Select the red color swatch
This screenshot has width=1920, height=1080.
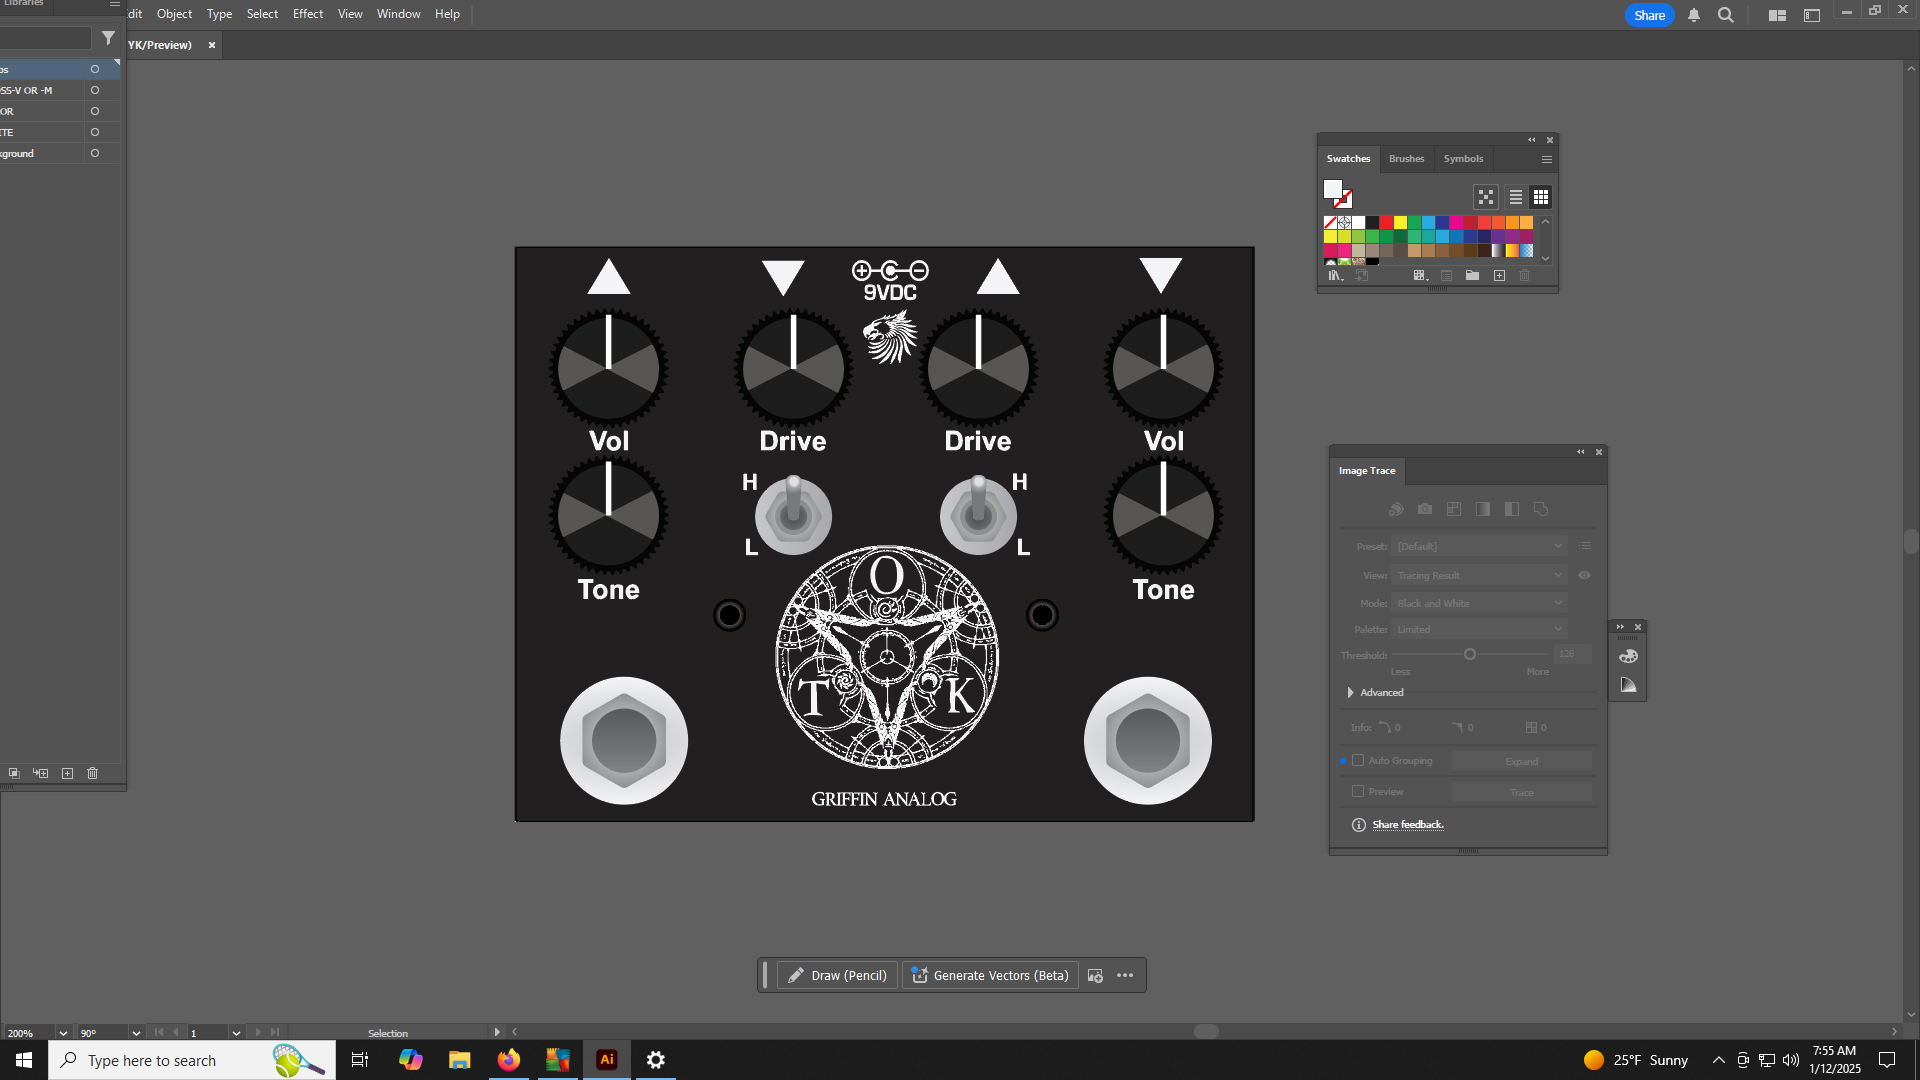[x=1386, y=223]
